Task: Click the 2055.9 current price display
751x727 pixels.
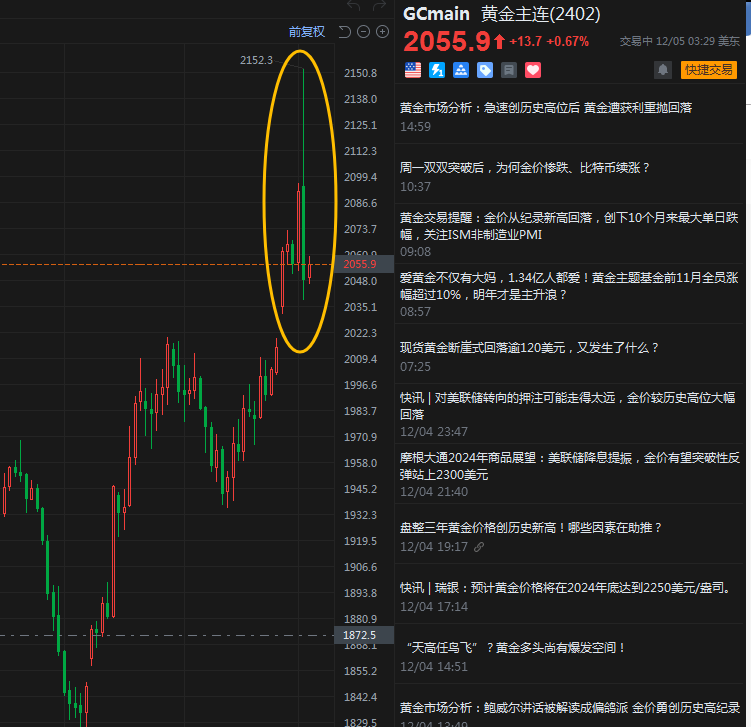Action: tap(447, 41)
